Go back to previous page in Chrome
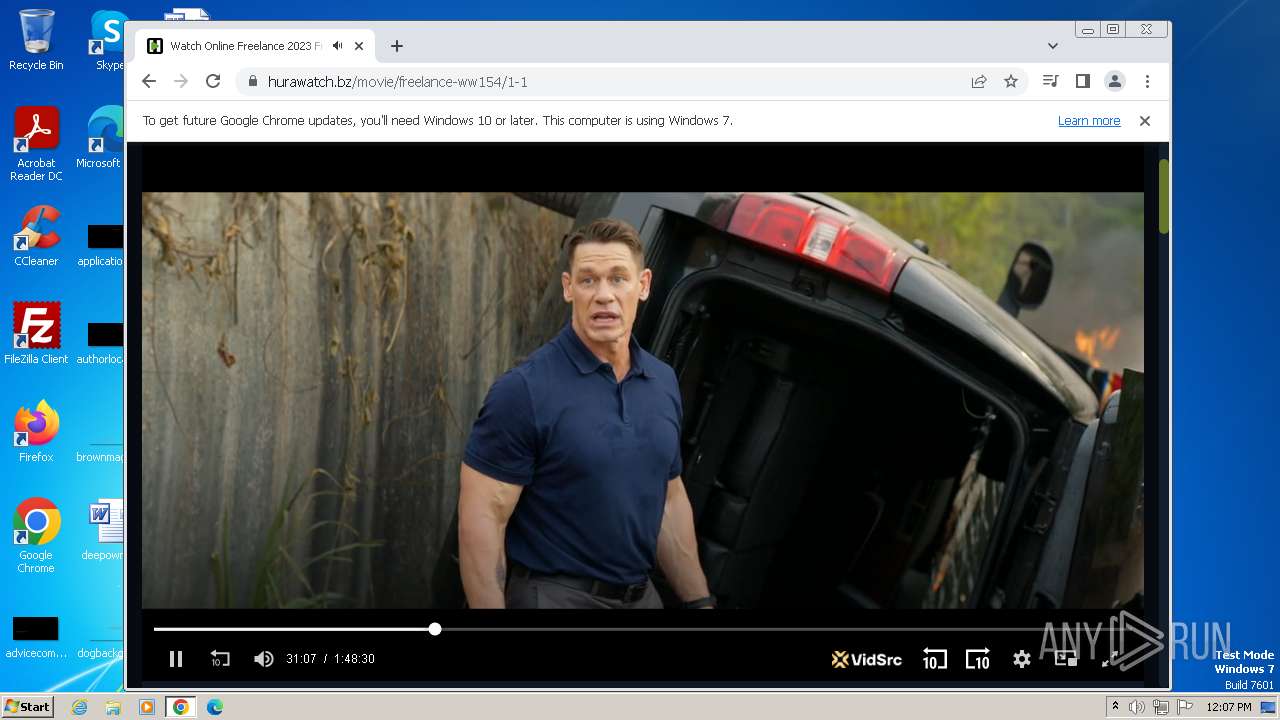Viewport: 1280px width, 720px height. [x=149, y=82]
